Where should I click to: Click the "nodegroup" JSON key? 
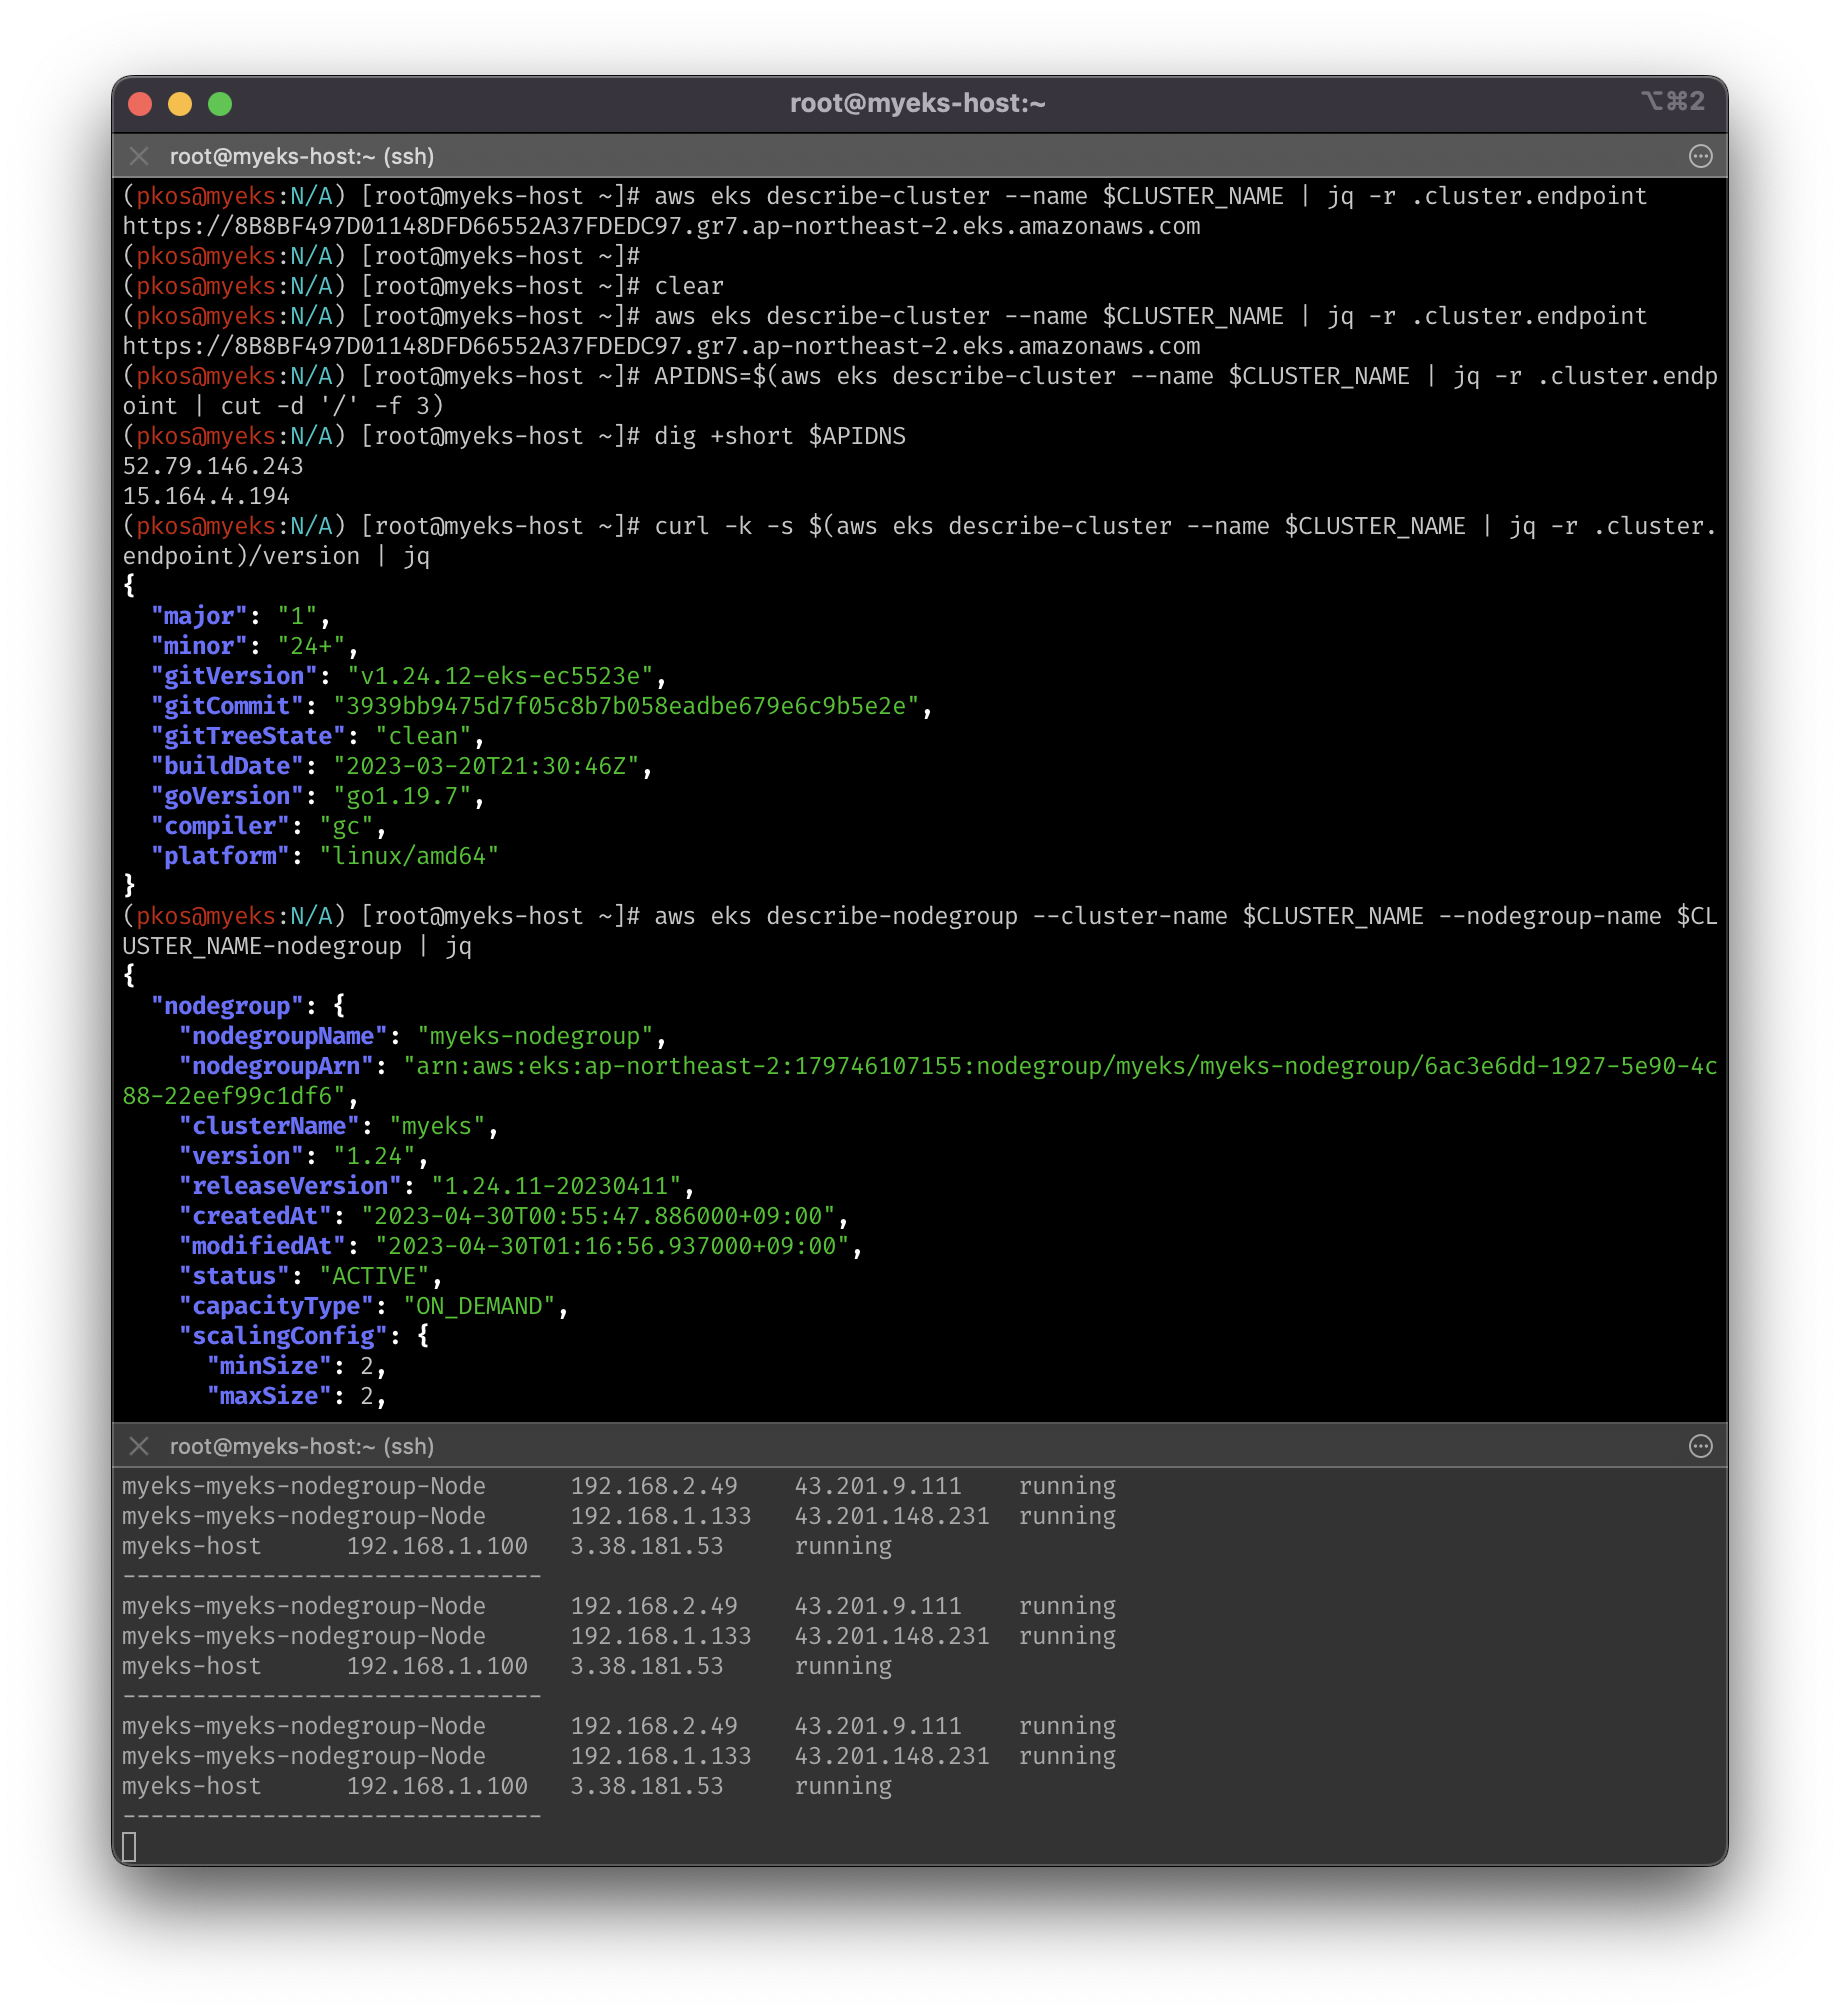coord(227,1006)
